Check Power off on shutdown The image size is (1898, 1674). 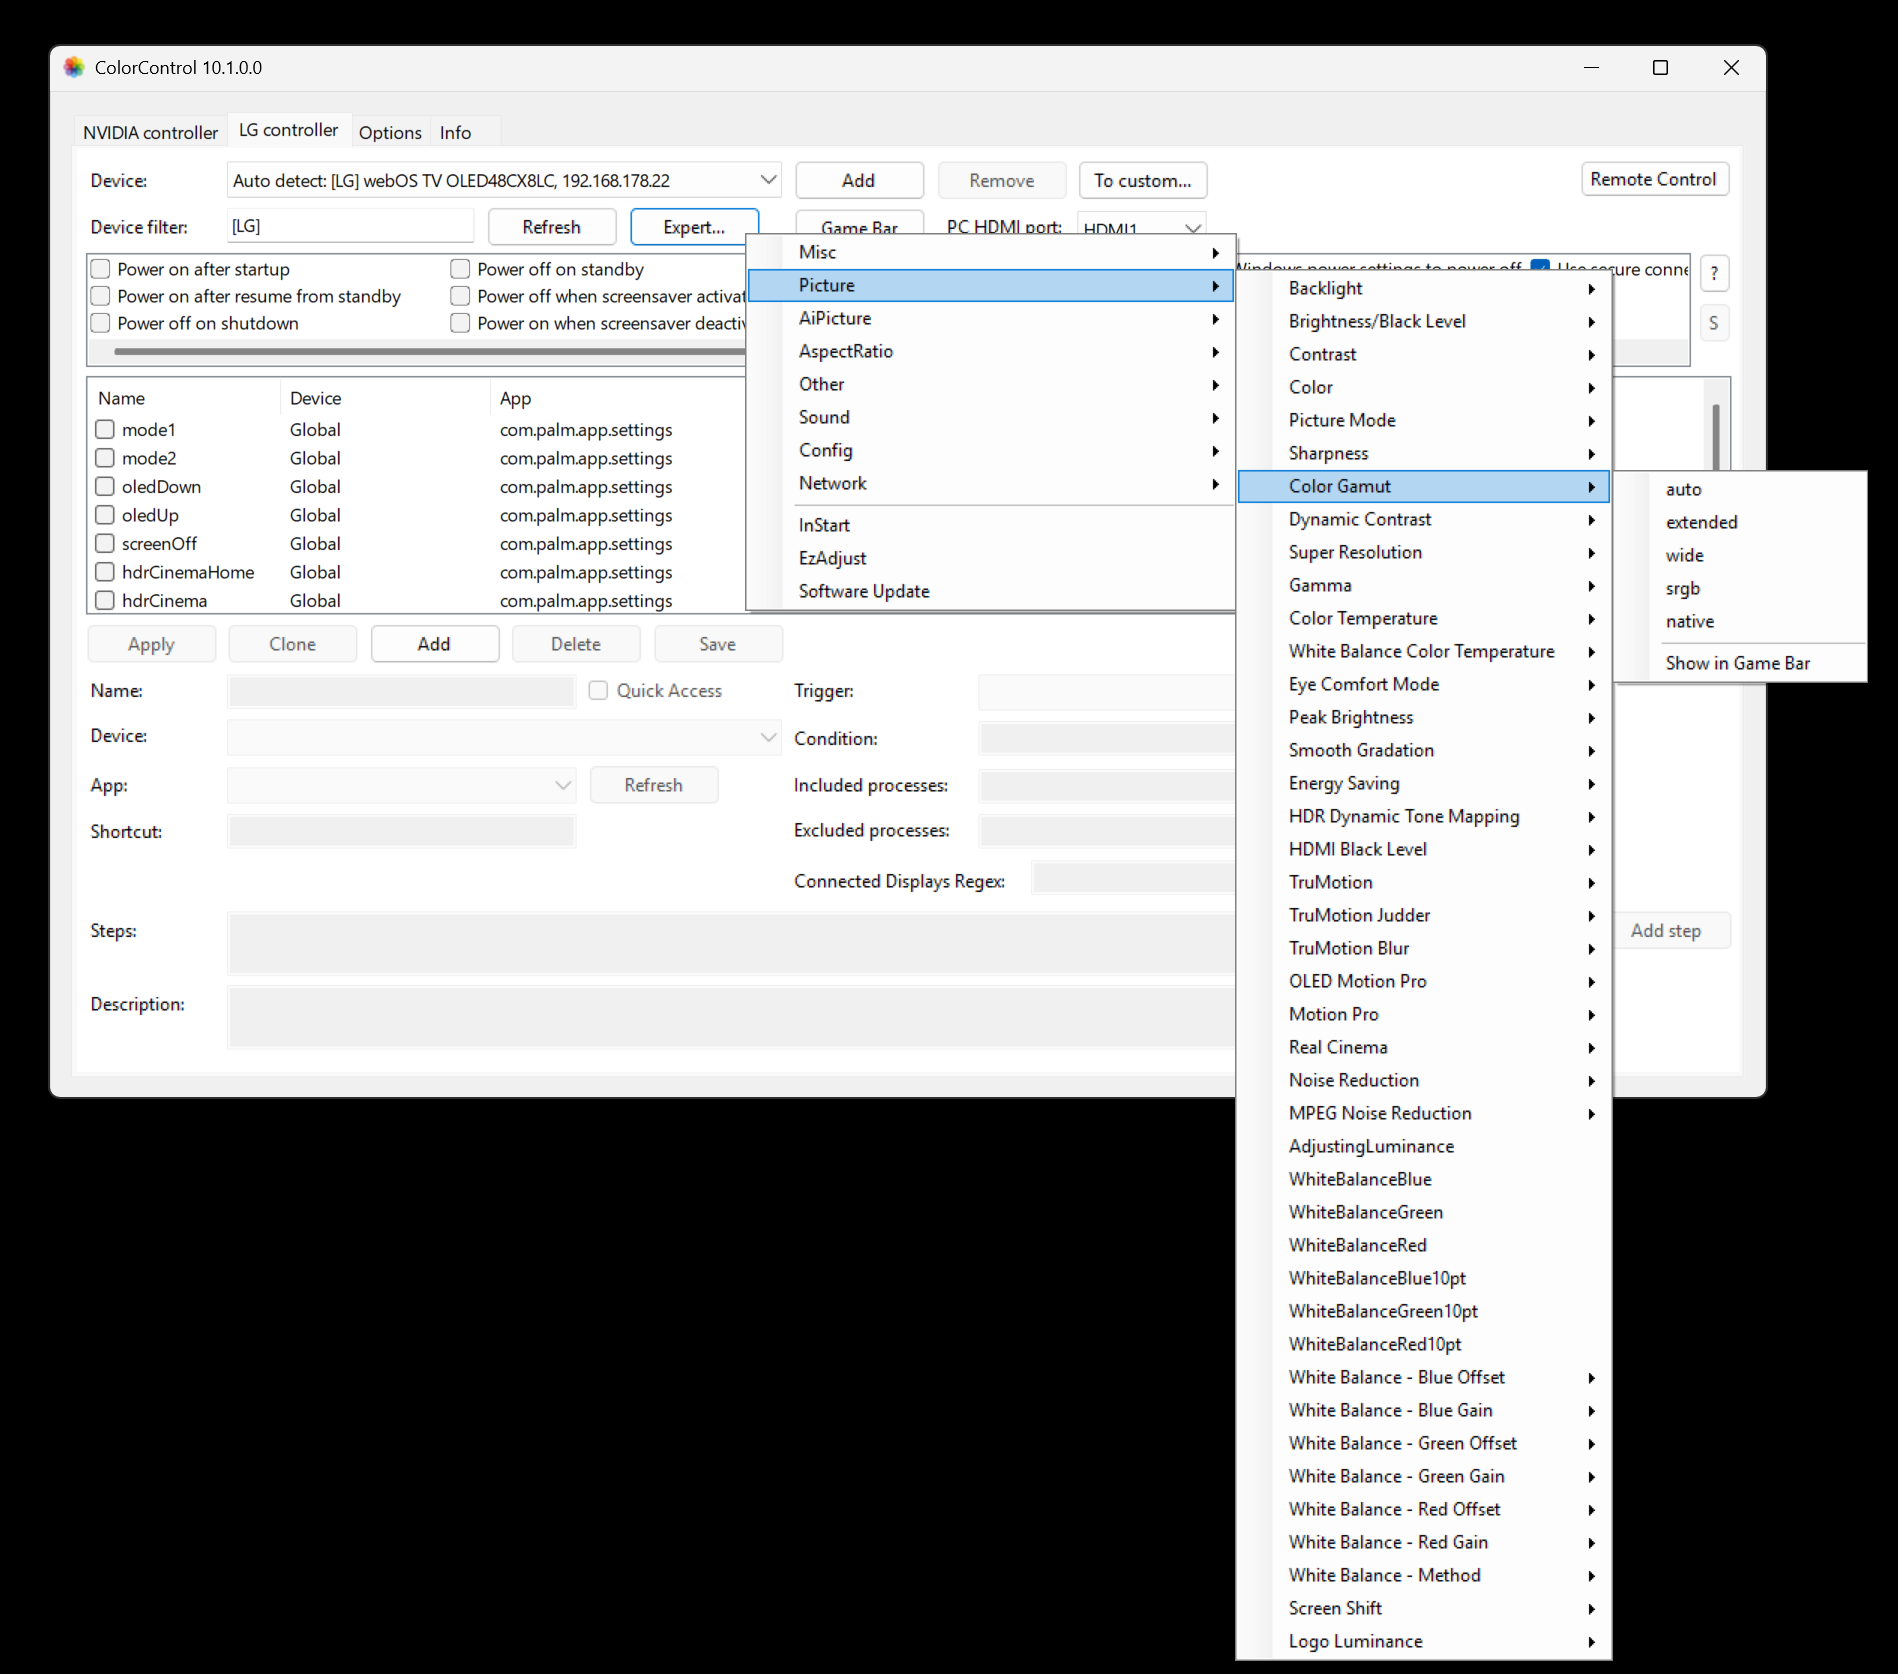100,323
